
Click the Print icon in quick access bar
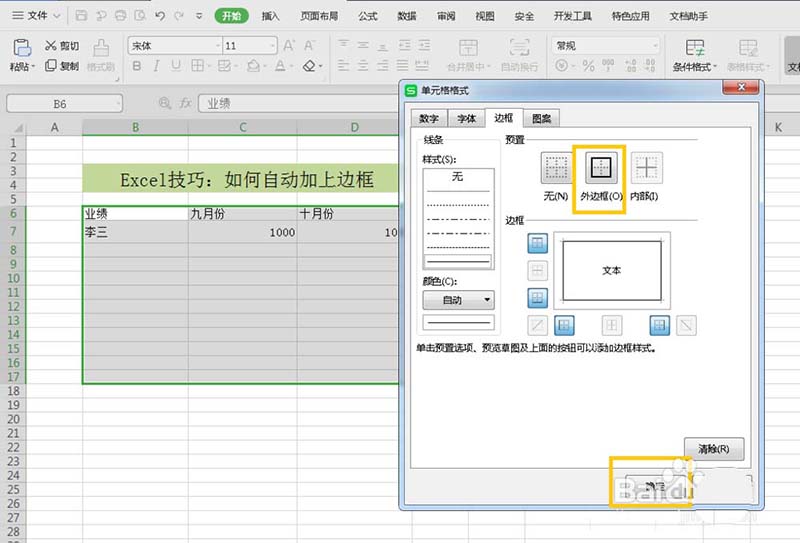(120, 16)
